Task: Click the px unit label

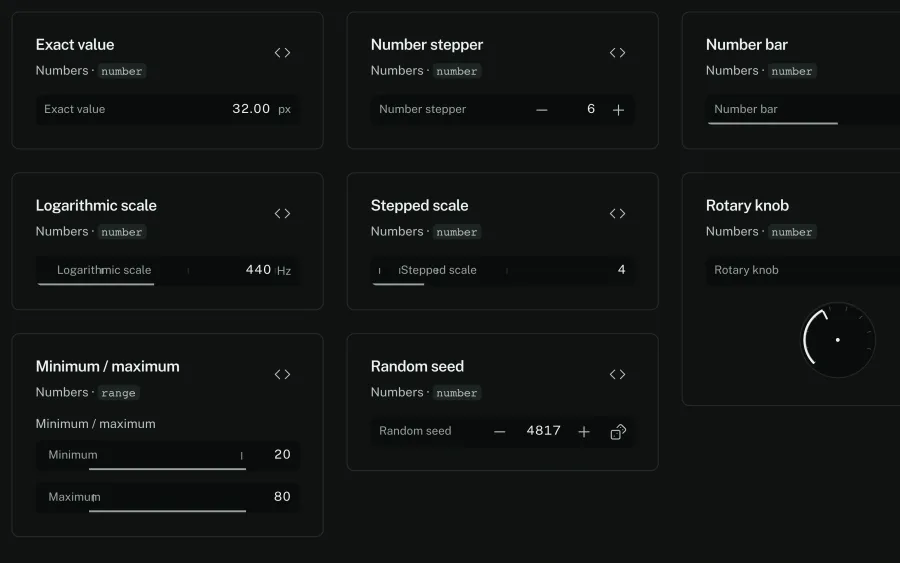Action: coord(284,110)
